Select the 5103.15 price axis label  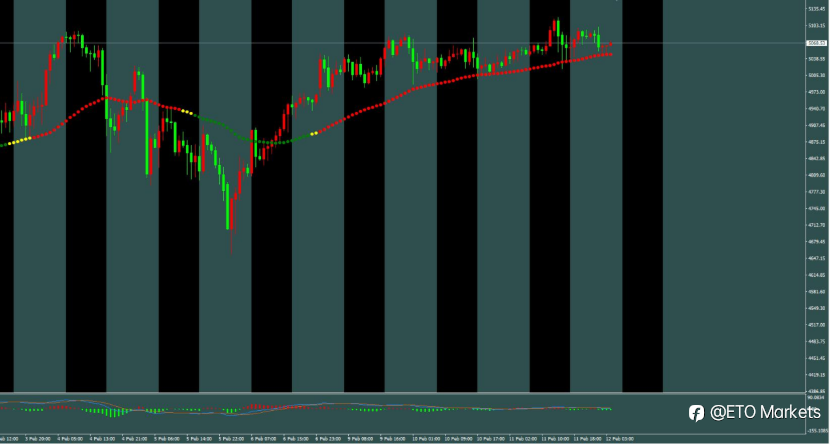click(x=817, y=25)
